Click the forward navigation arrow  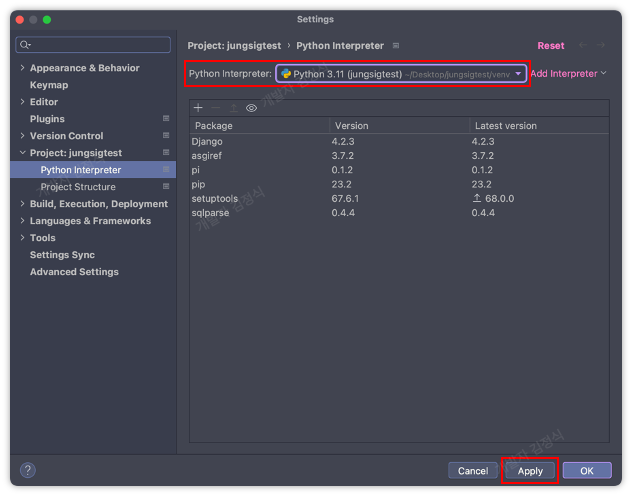coord(601,45)
